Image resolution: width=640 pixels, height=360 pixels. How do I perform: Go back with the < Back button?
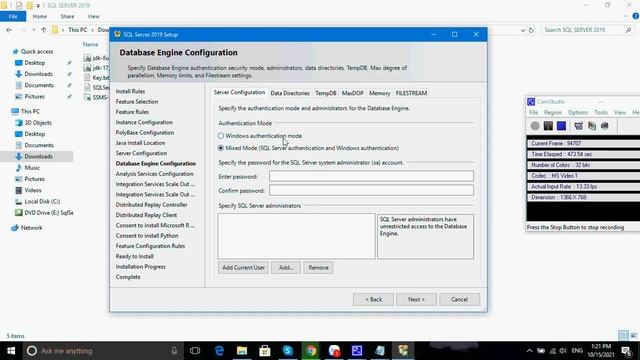pos(373,299)
